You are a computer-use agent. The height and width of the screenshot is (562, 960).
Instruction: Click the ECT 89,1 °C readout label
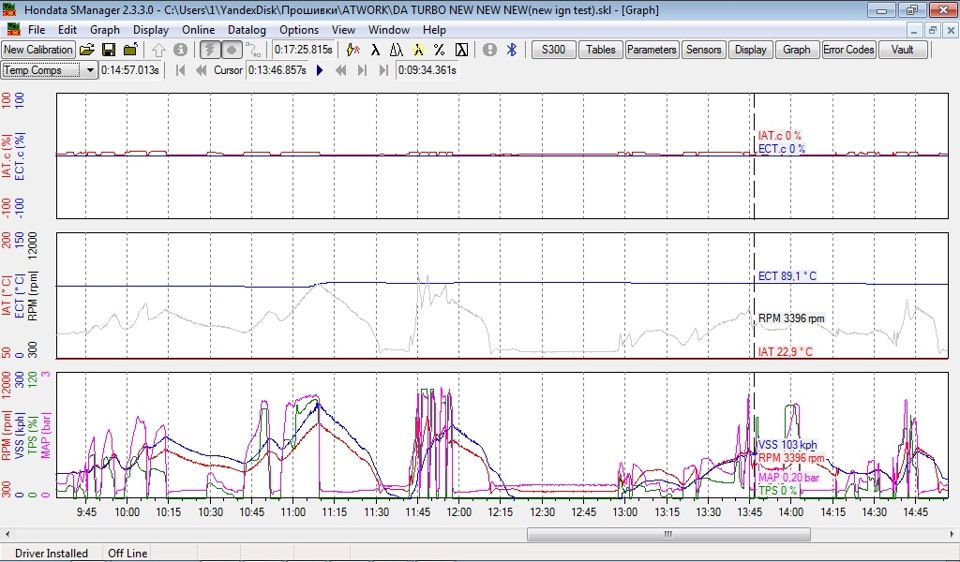[787, 276]
